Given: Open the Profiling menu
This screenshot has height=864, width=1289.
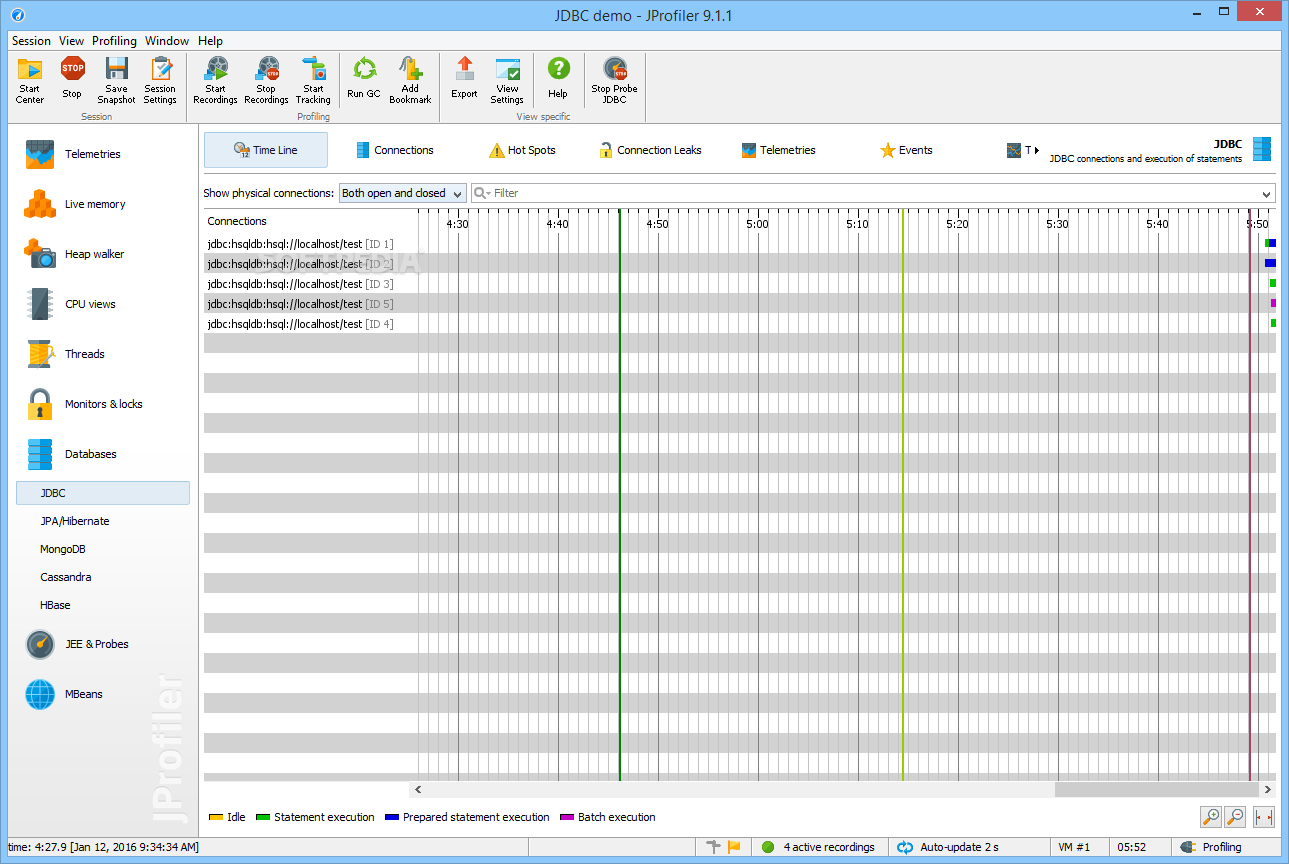Looking at the screenshot, I should click(x=114, y=41).
